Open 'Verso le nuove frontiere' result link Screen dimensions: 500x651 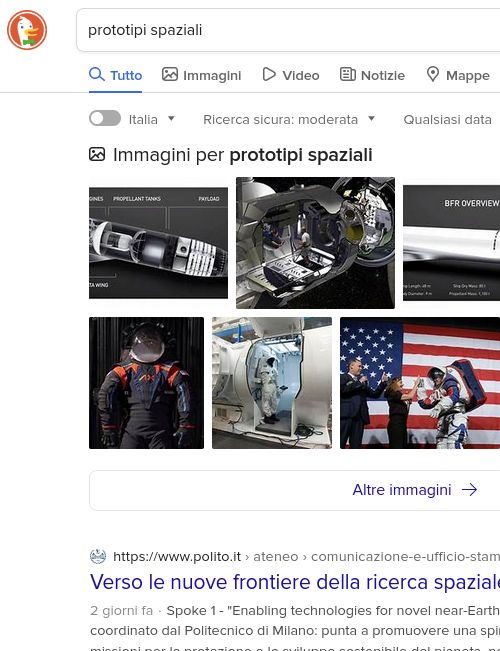tap(295, 582)
